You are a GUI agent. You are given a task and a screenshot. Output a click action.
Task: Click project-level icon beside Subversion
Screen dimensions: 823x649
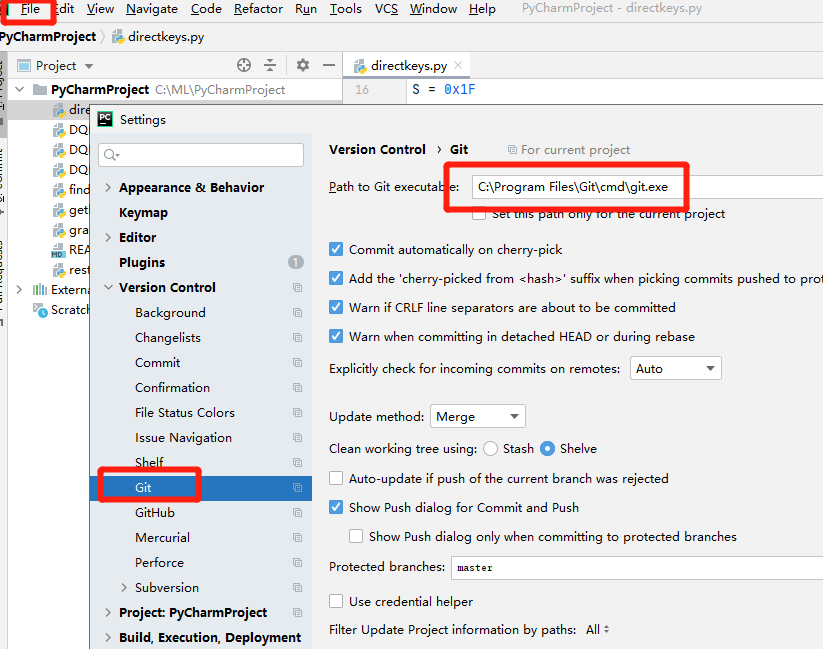298,587
